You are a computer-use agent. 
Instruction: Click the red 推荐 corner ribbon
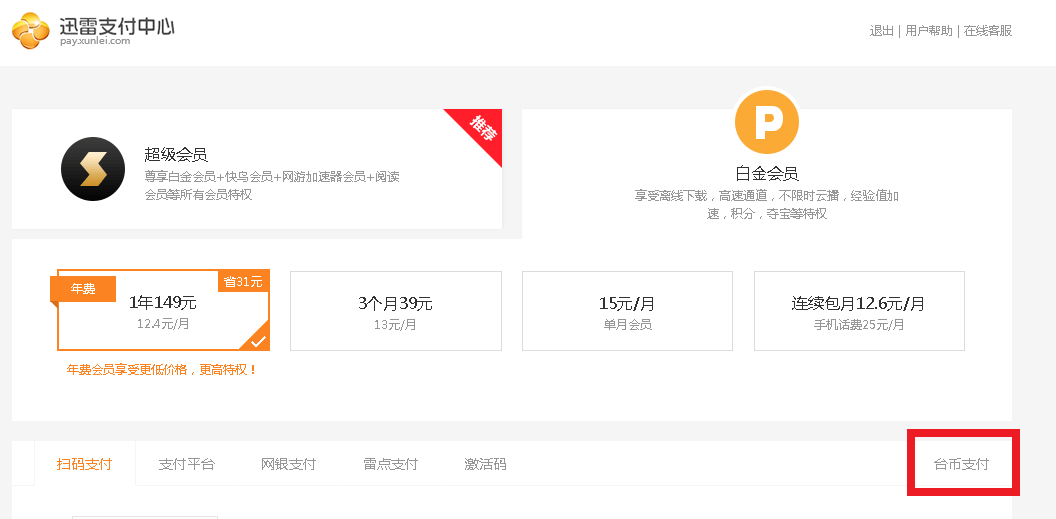pos(479,132)
